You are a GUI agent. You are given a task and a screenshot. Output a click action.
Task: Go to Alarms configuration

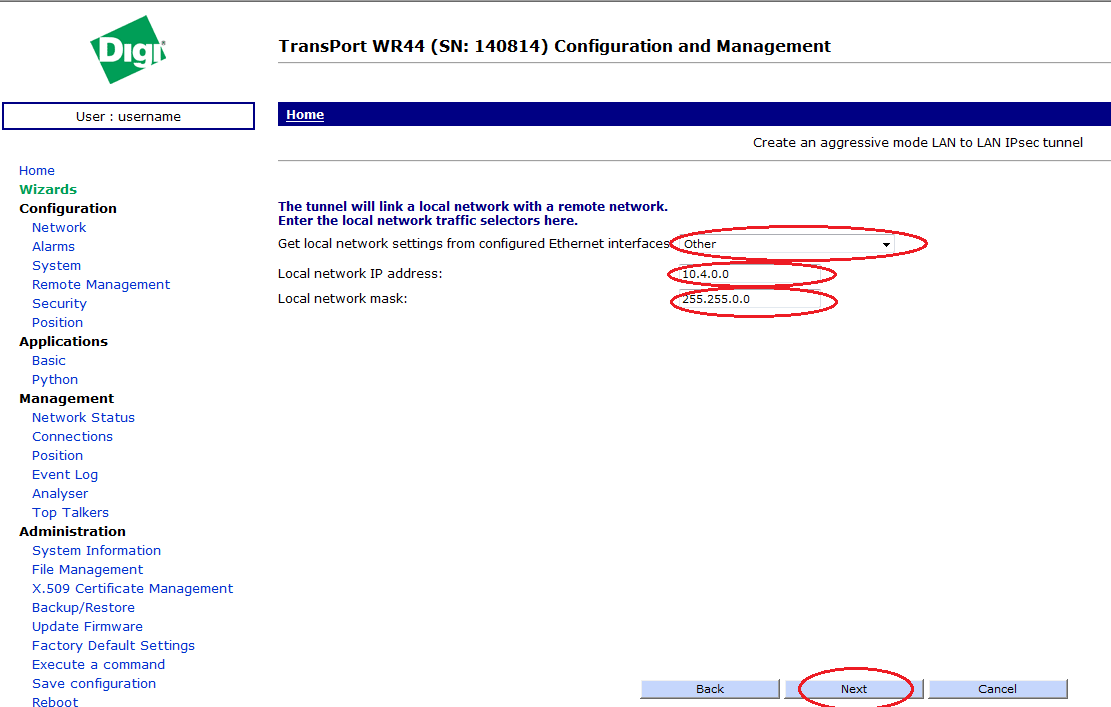coord(53,246)
